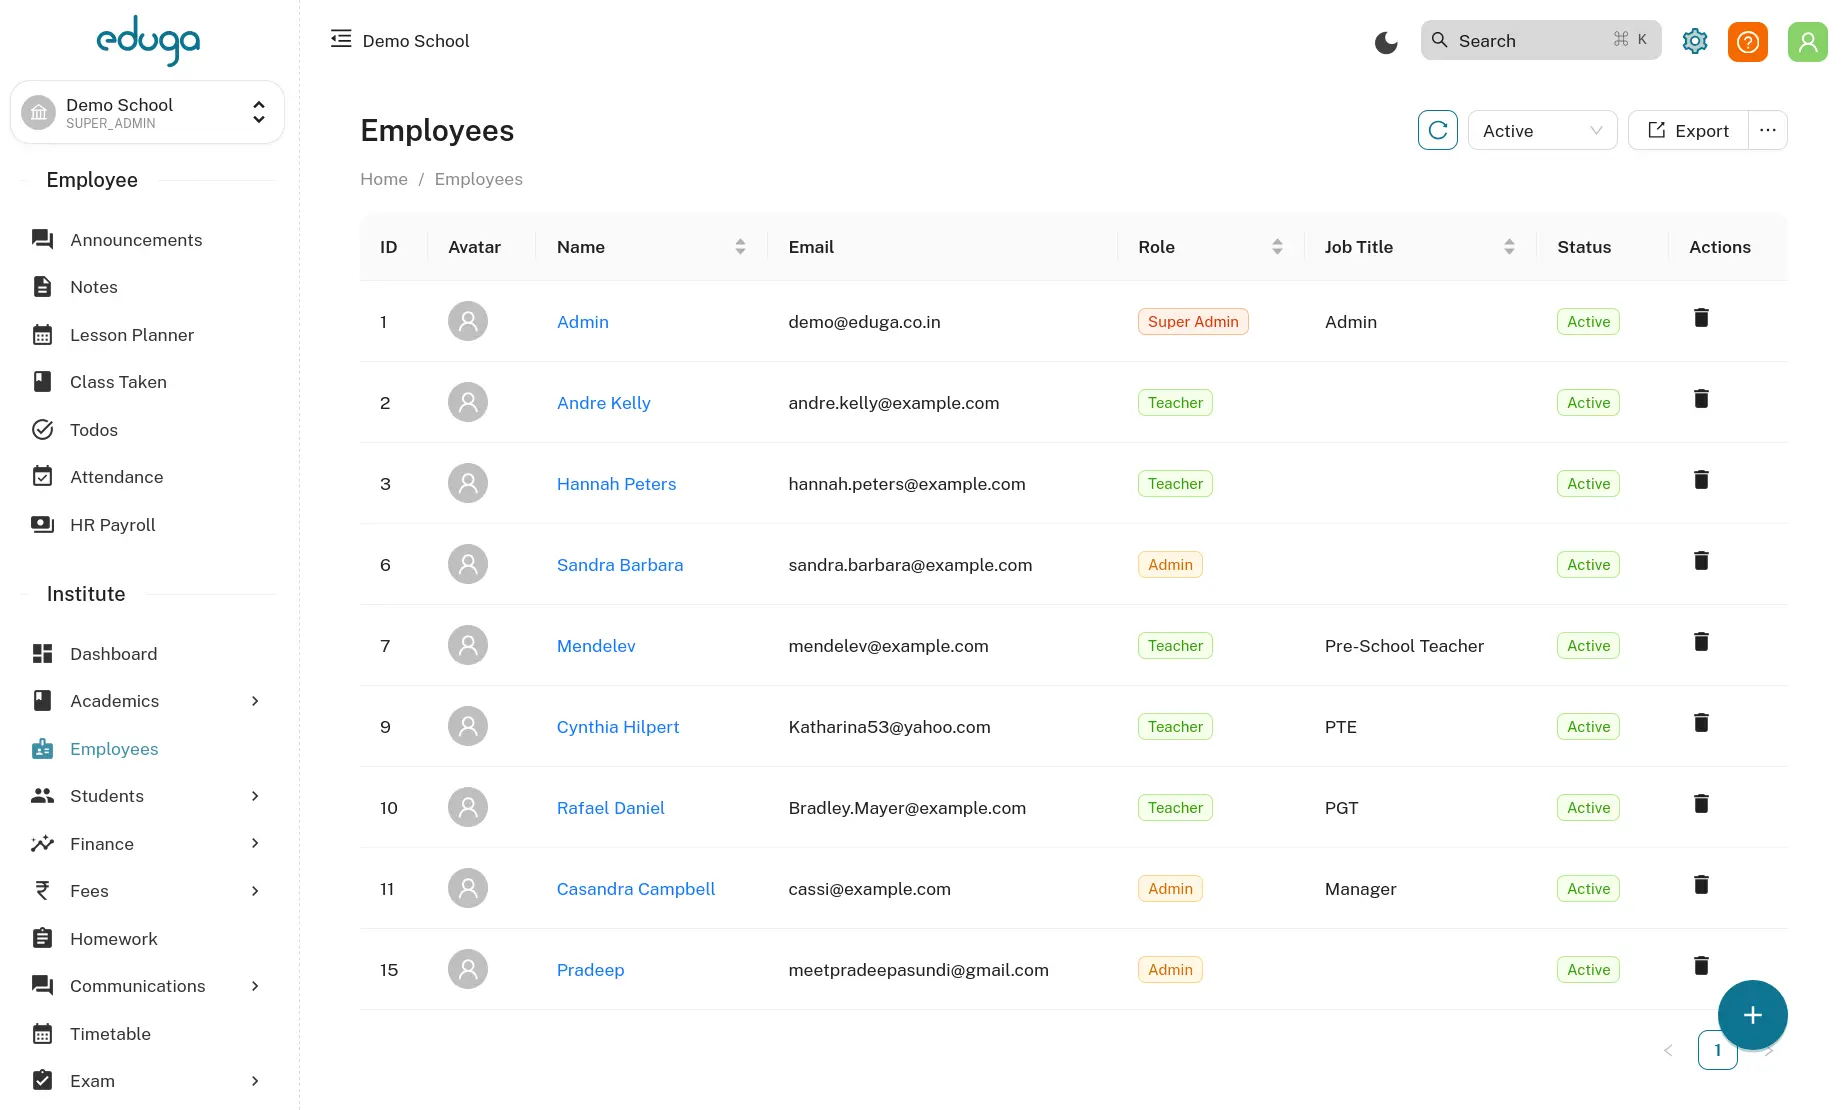Expand the Finance sidebar section
The image size is (1847, 1110).
pos(148,844)
